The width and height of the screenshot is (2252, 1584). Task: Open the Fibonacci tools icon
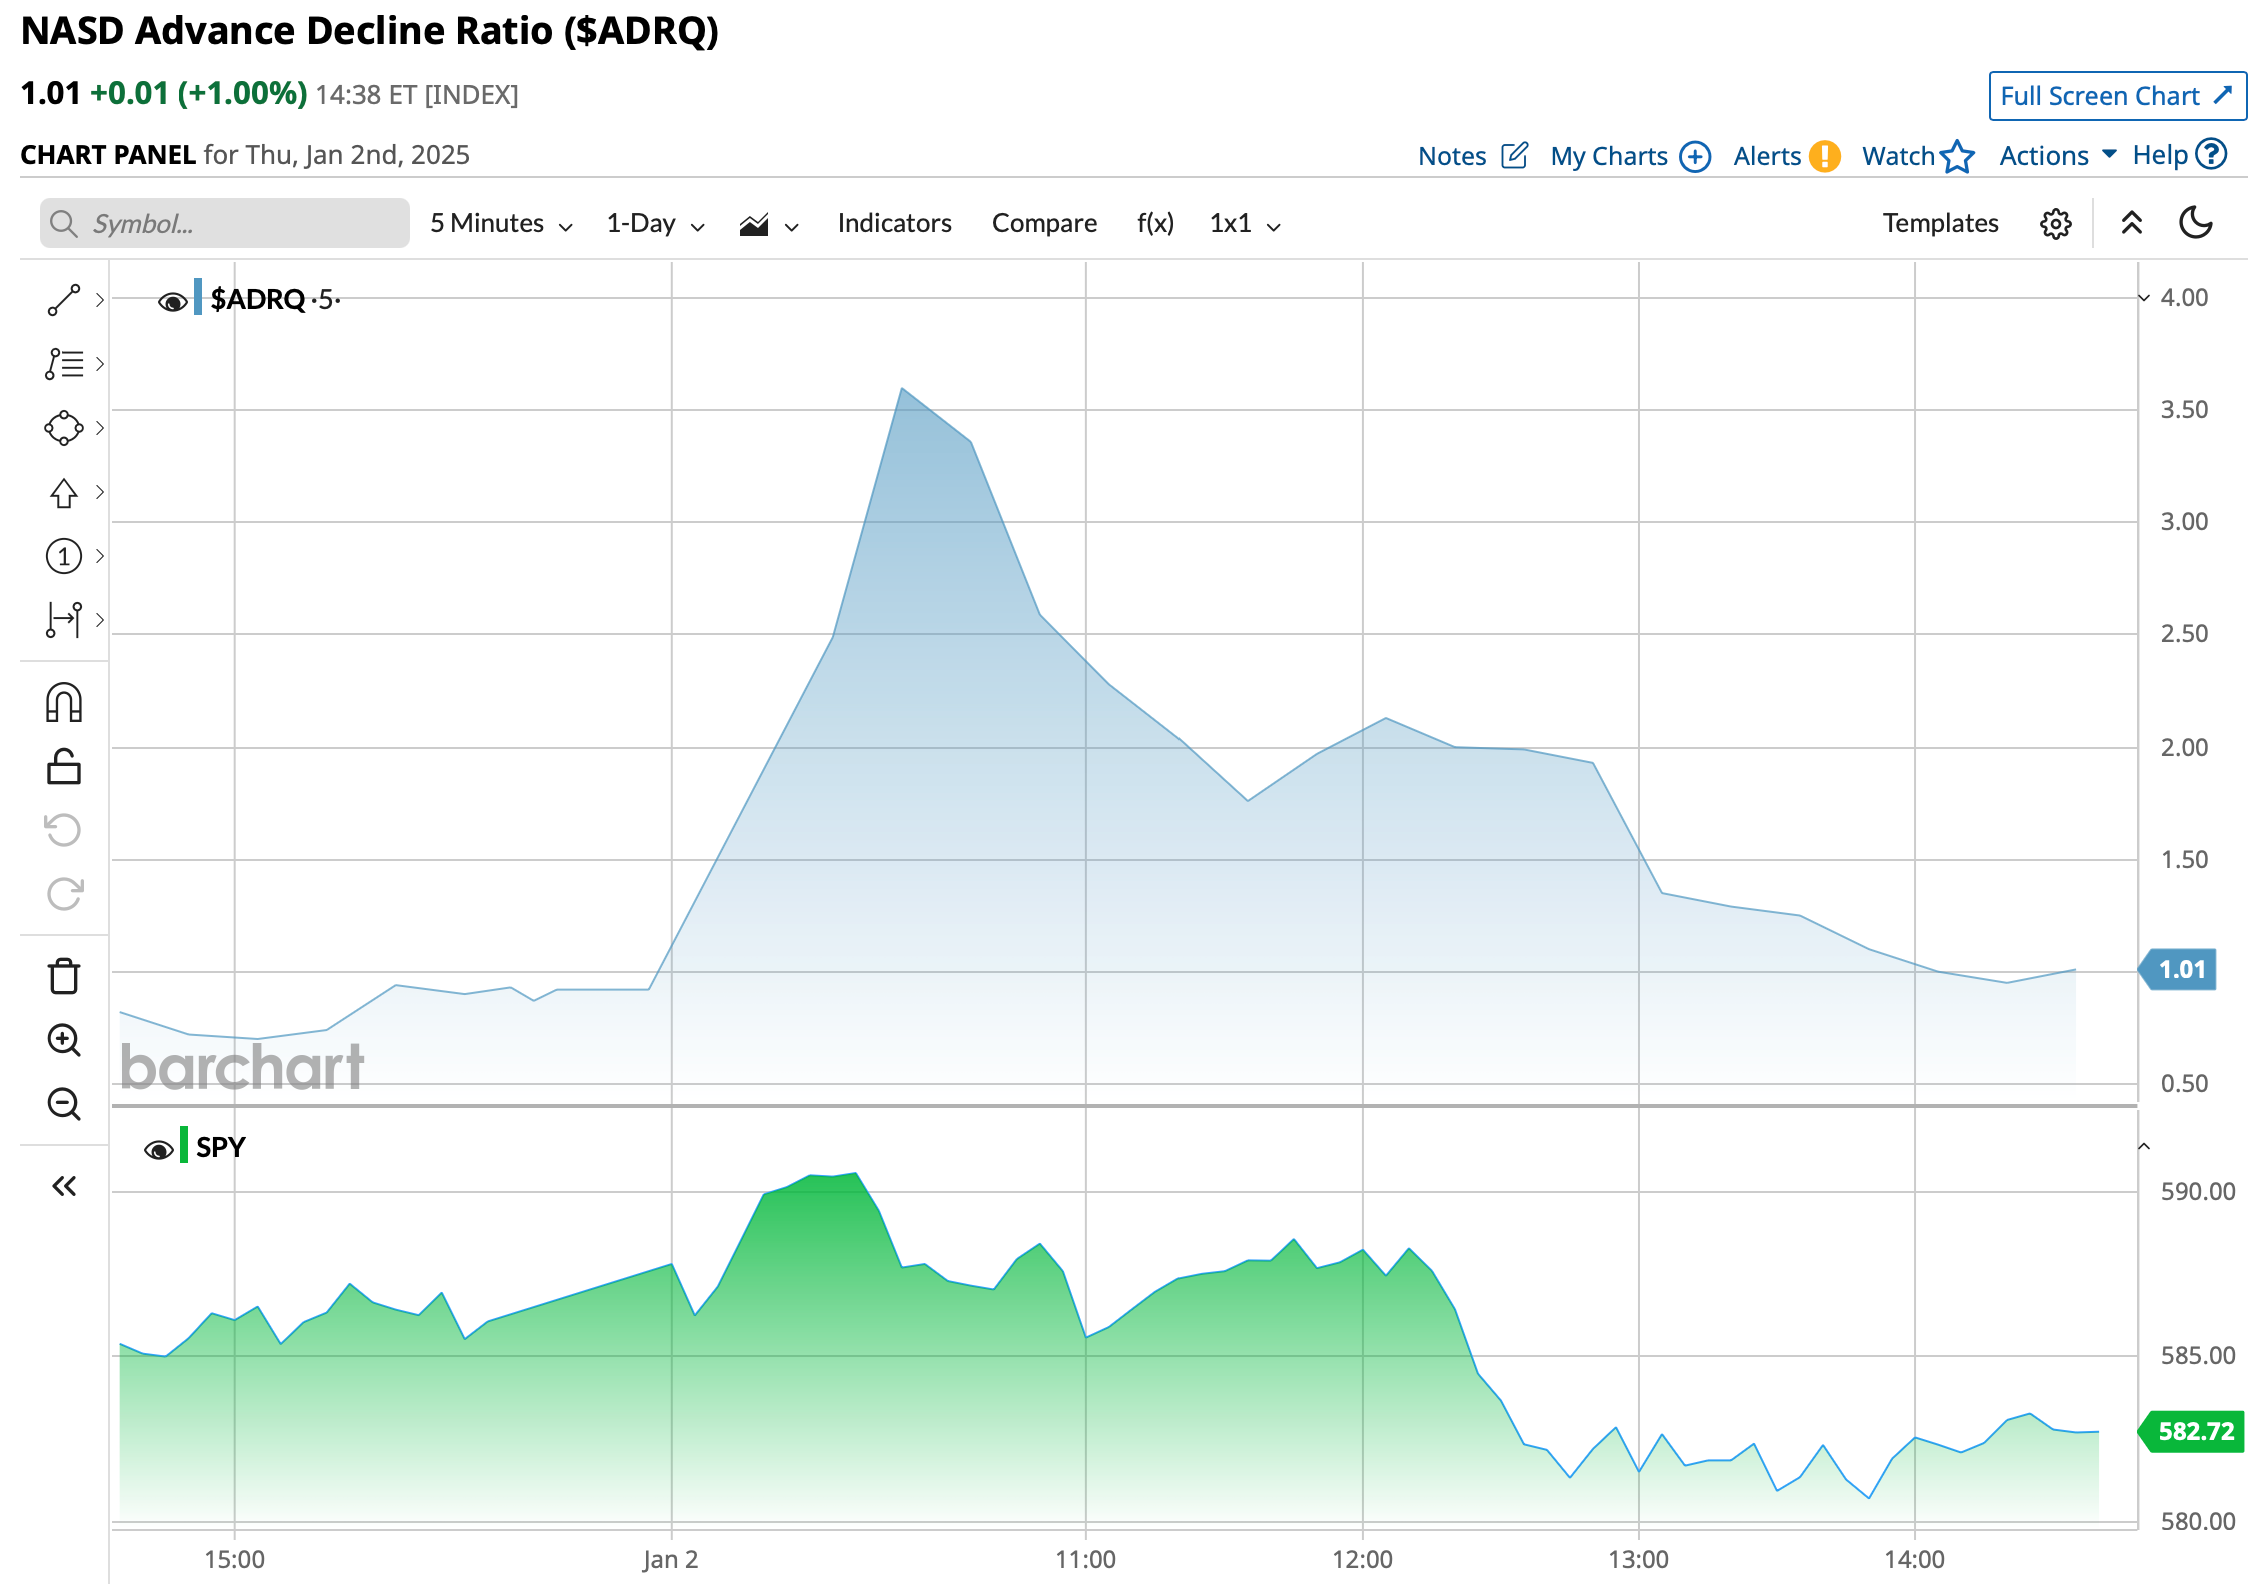(64, 364)
